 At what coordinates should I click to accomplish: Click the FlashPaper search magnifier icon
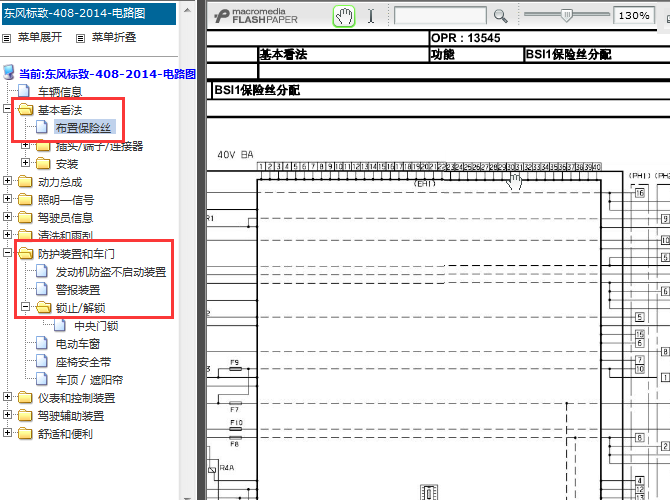500,16
